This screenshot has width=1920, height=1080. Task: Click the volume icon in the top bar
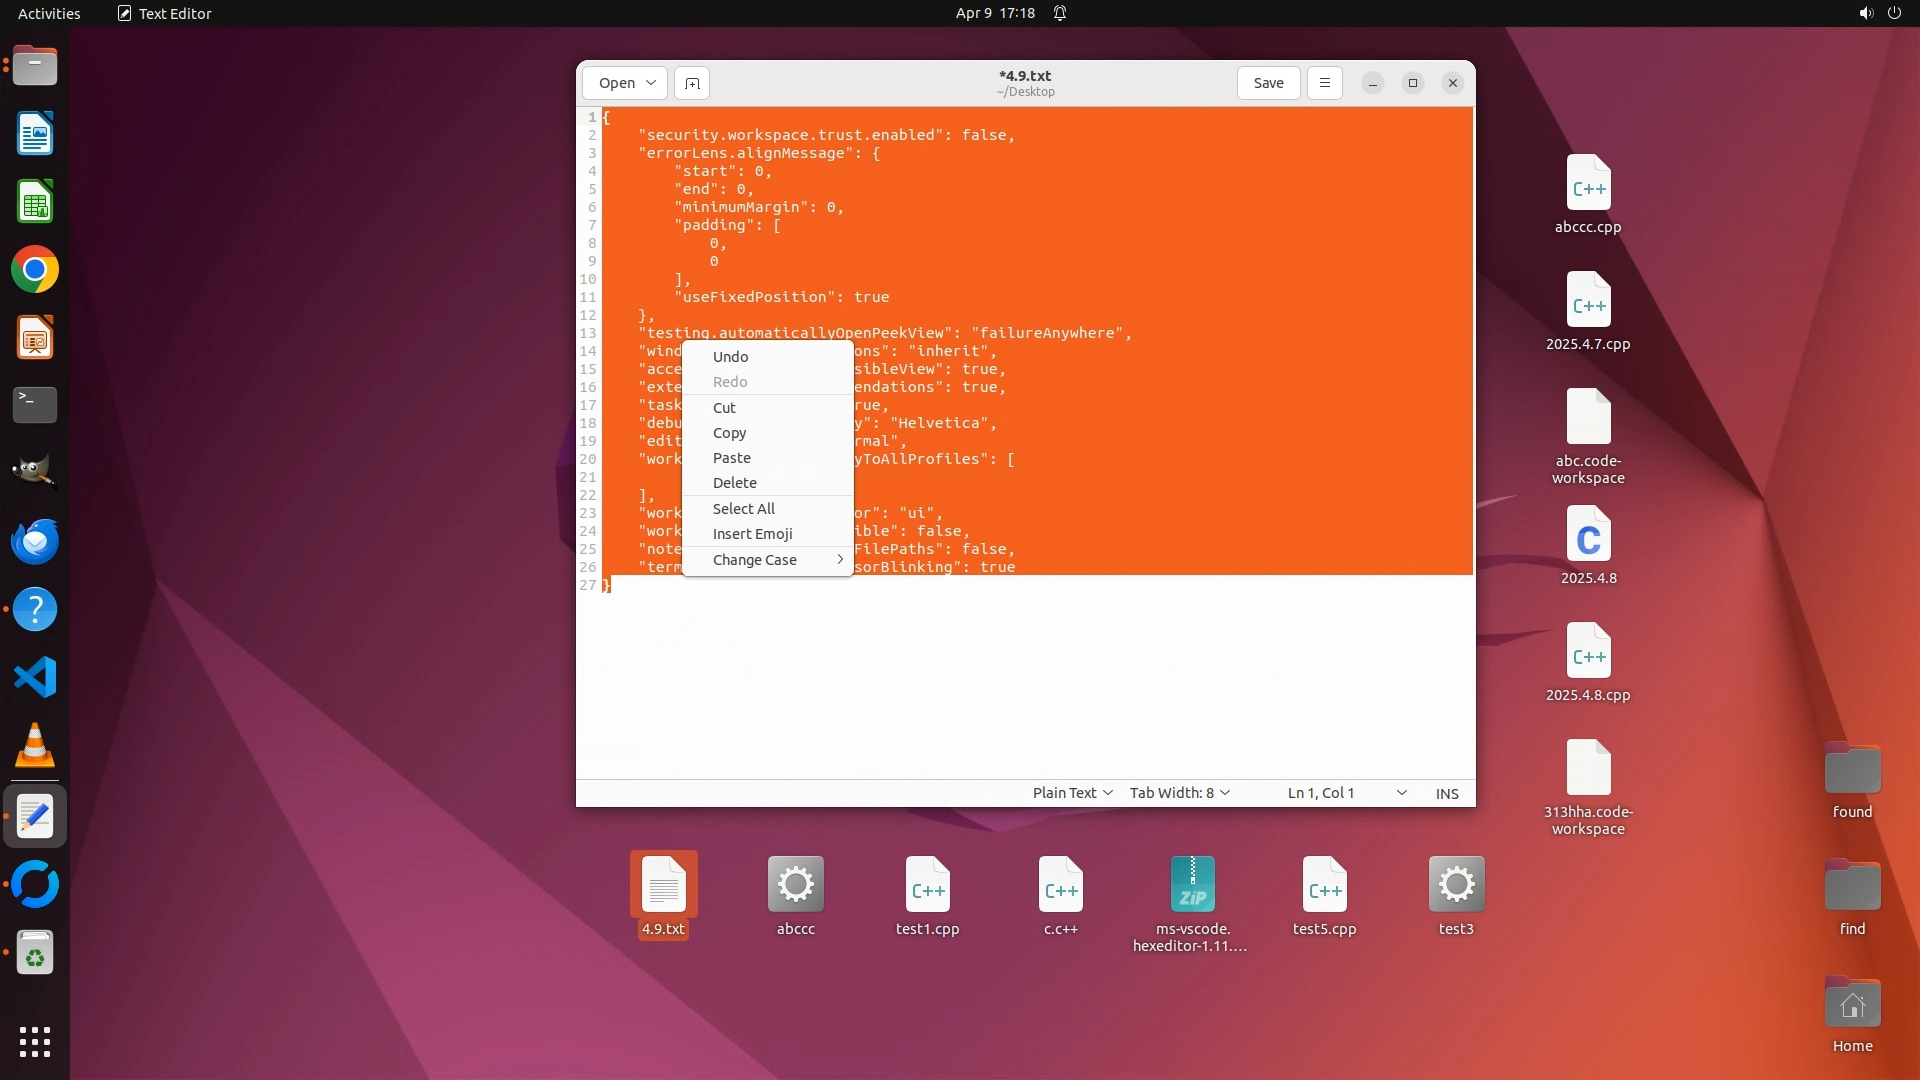click(x=1865, y=13)
